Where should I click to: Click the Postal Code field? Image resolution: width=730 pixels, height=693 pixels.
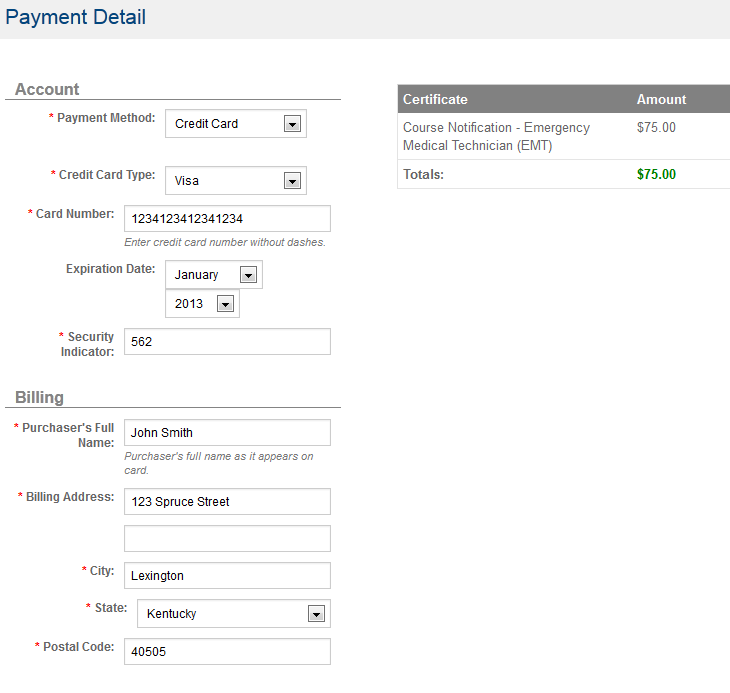227,651
